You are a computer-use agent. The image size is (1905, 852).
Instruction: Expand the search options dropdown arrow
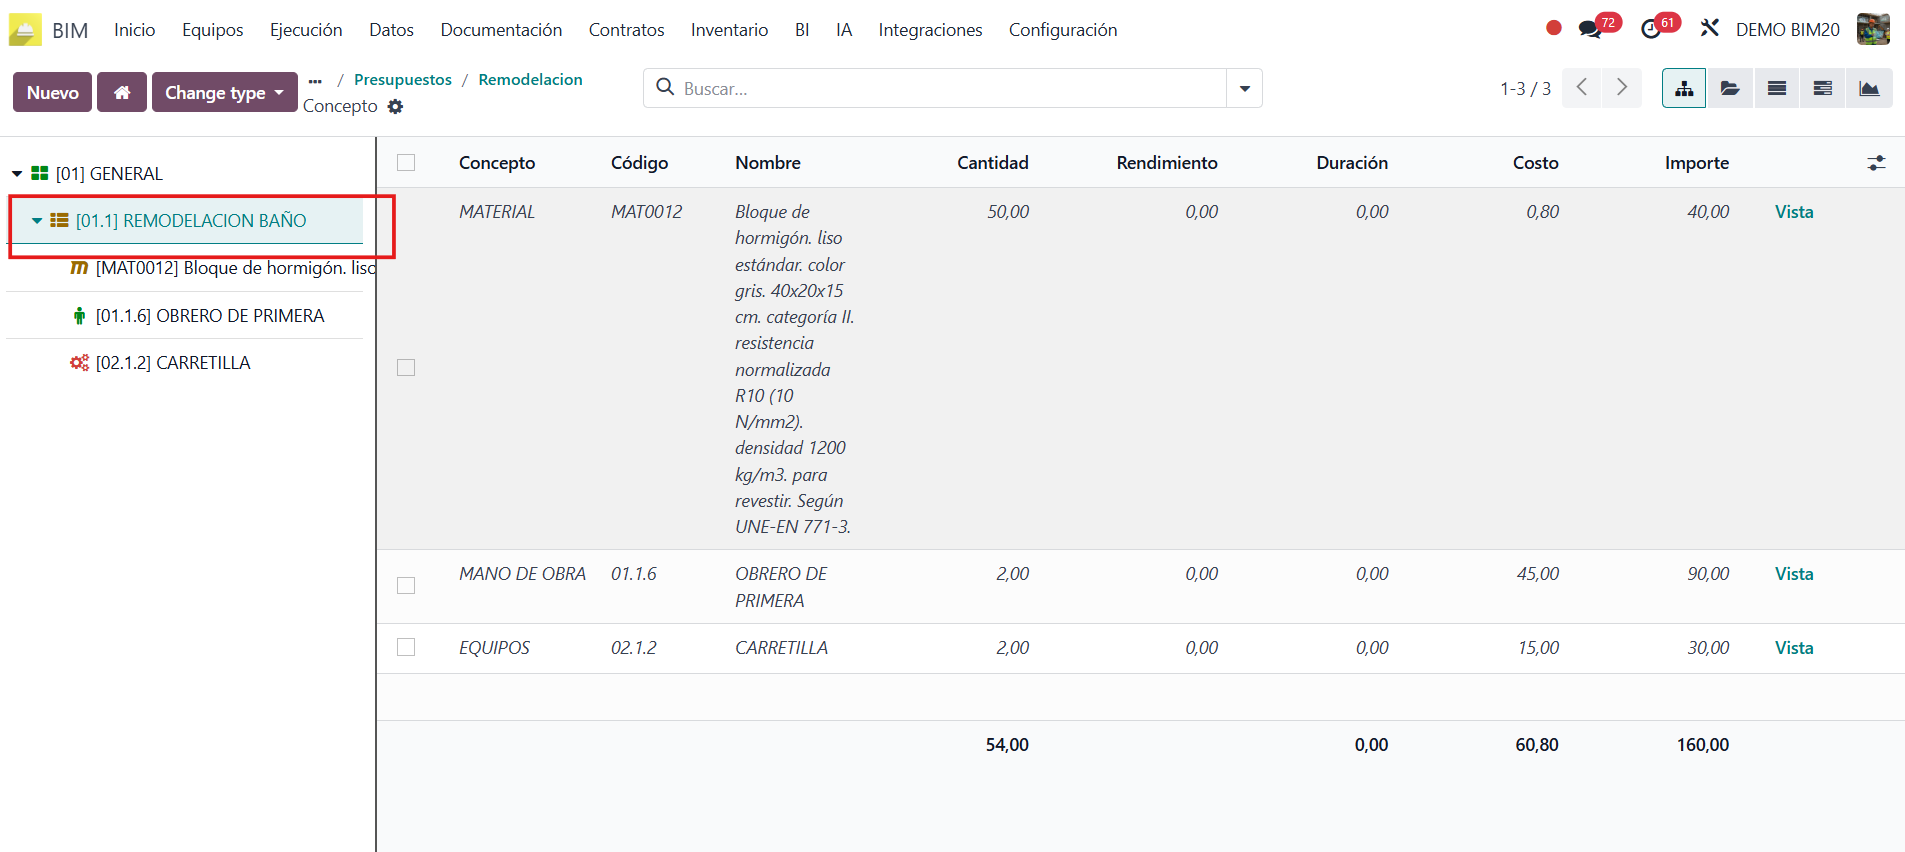(1244, 89)
